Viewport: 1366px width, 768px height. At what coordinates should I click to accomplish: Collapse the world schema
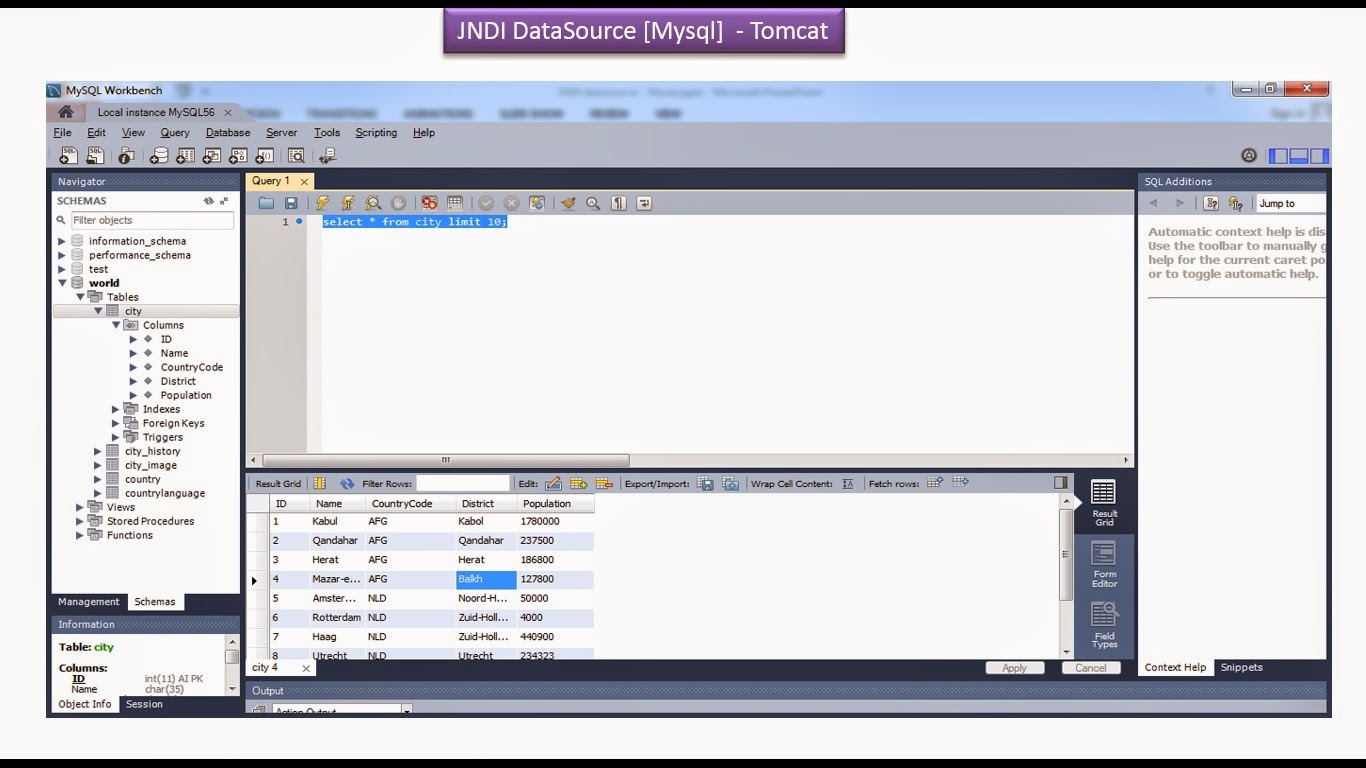tap(62, 283)
